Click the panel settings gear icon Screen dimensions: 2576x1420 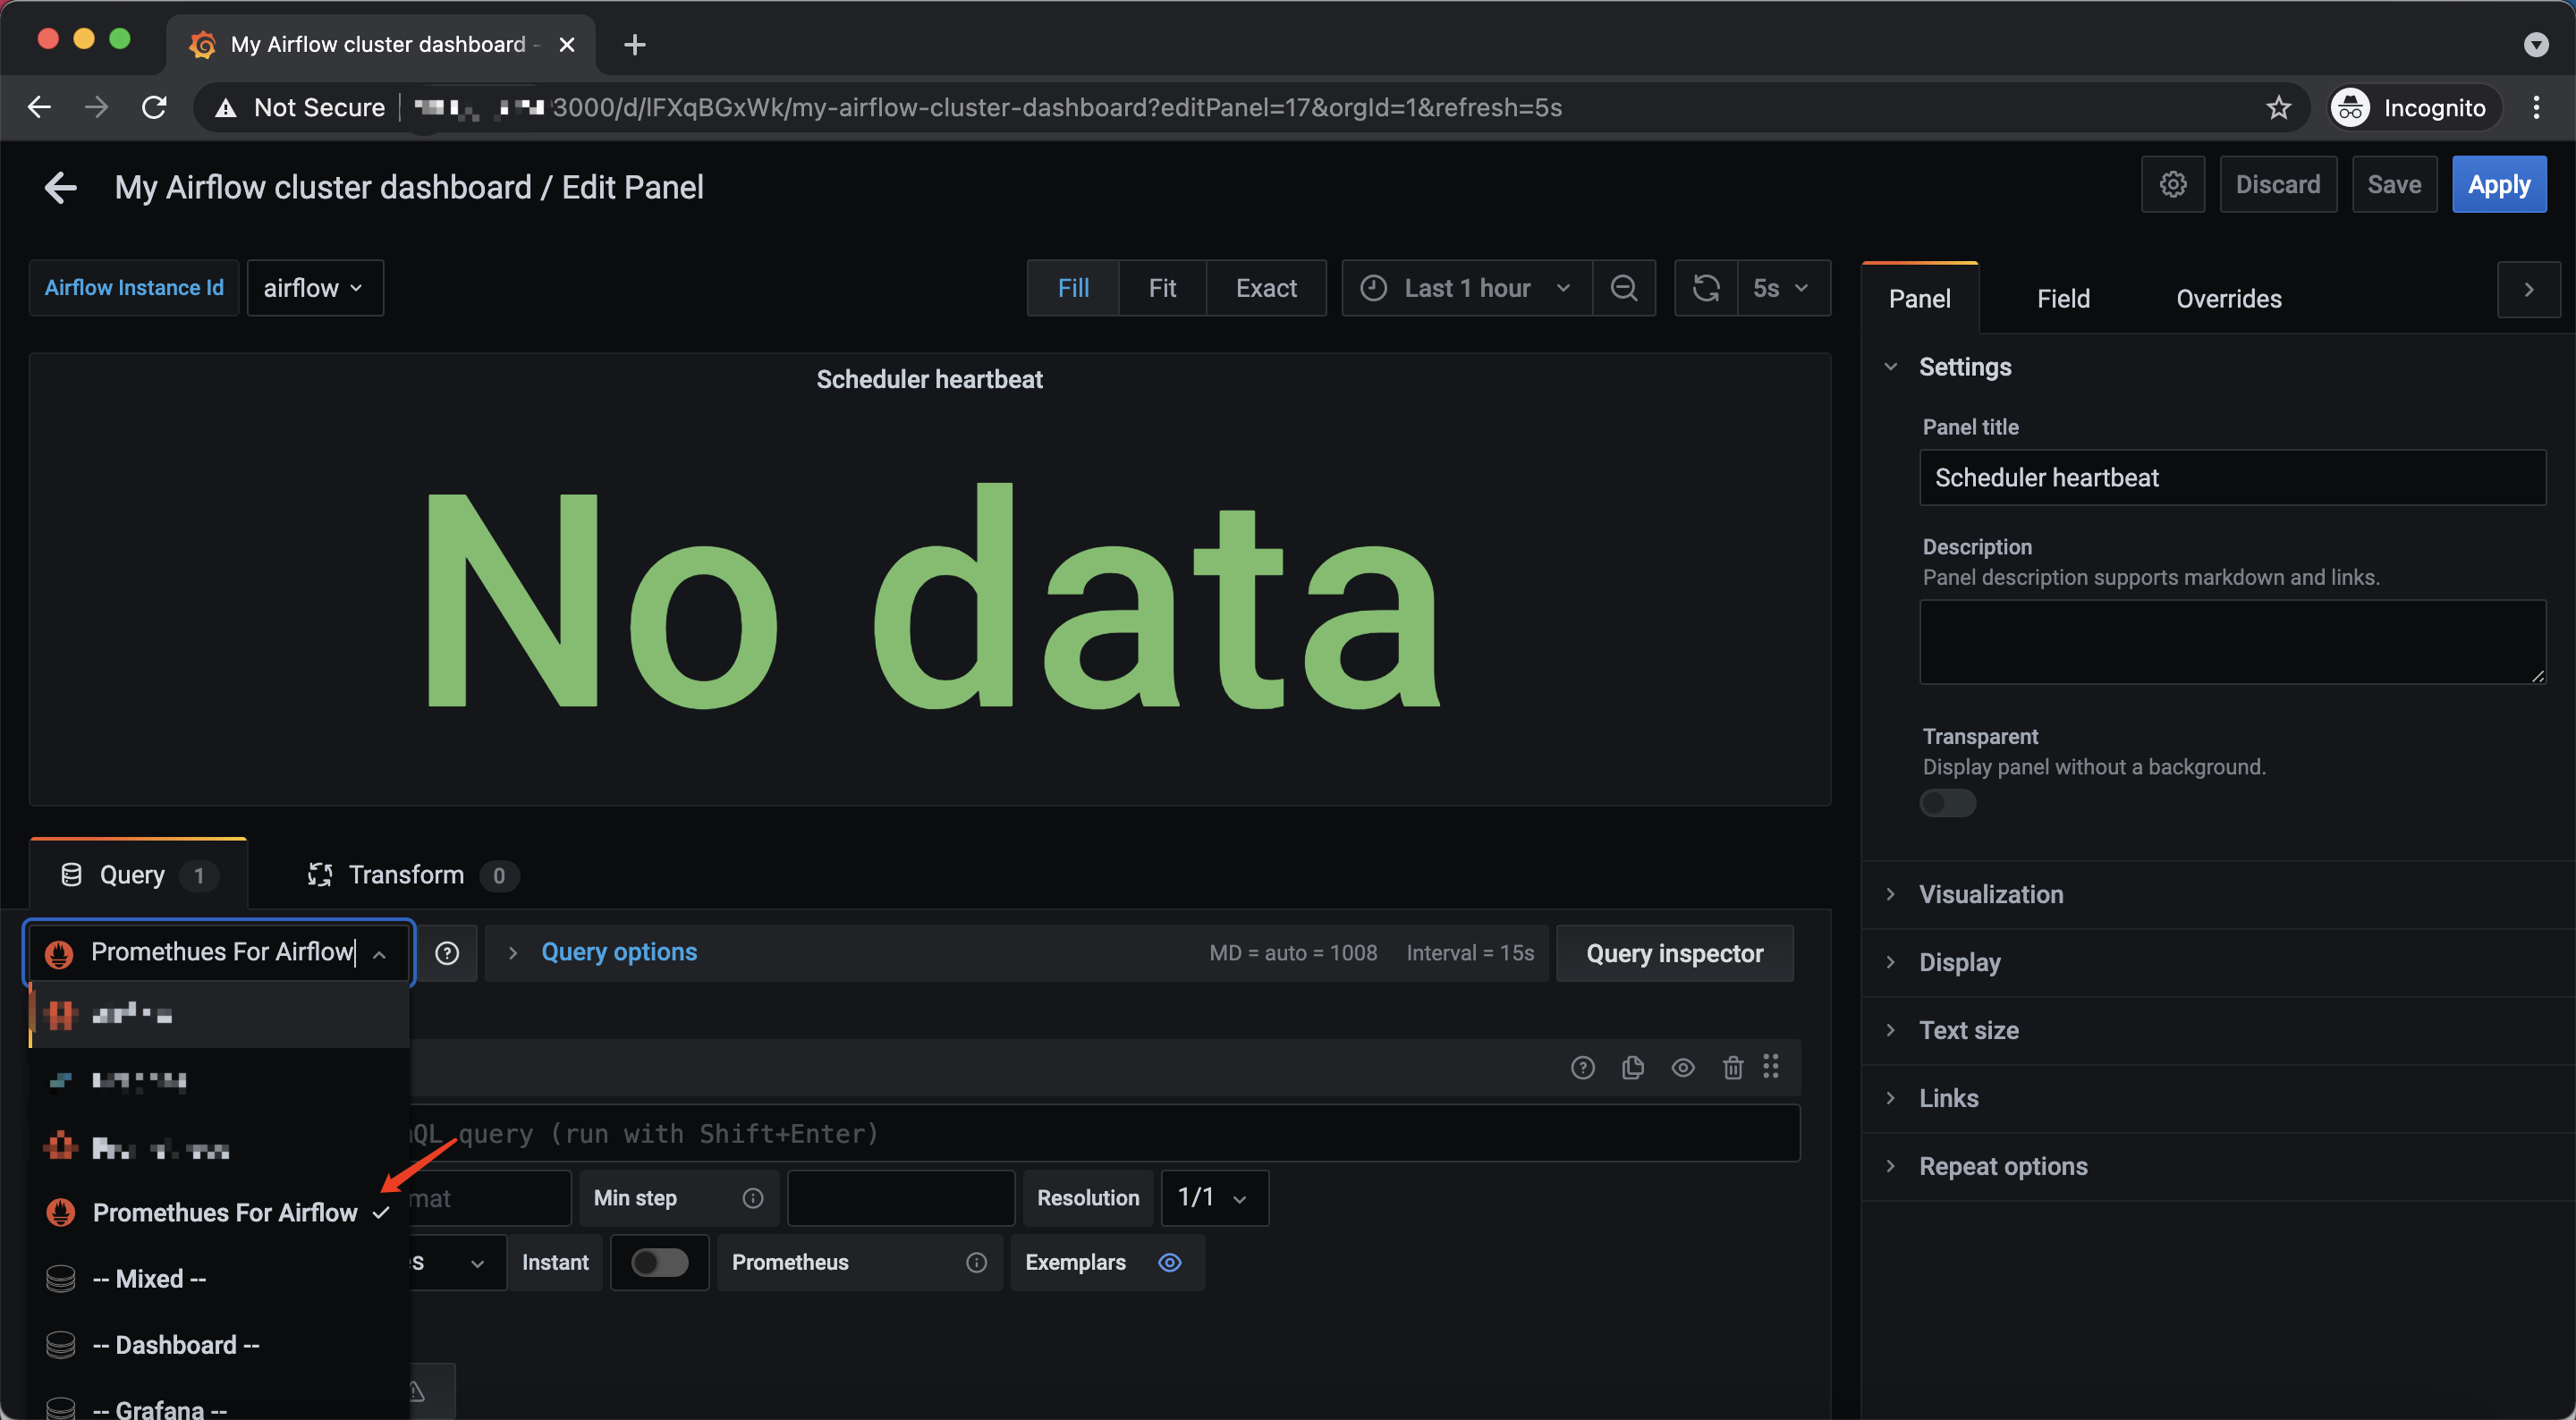point(2172,184)
